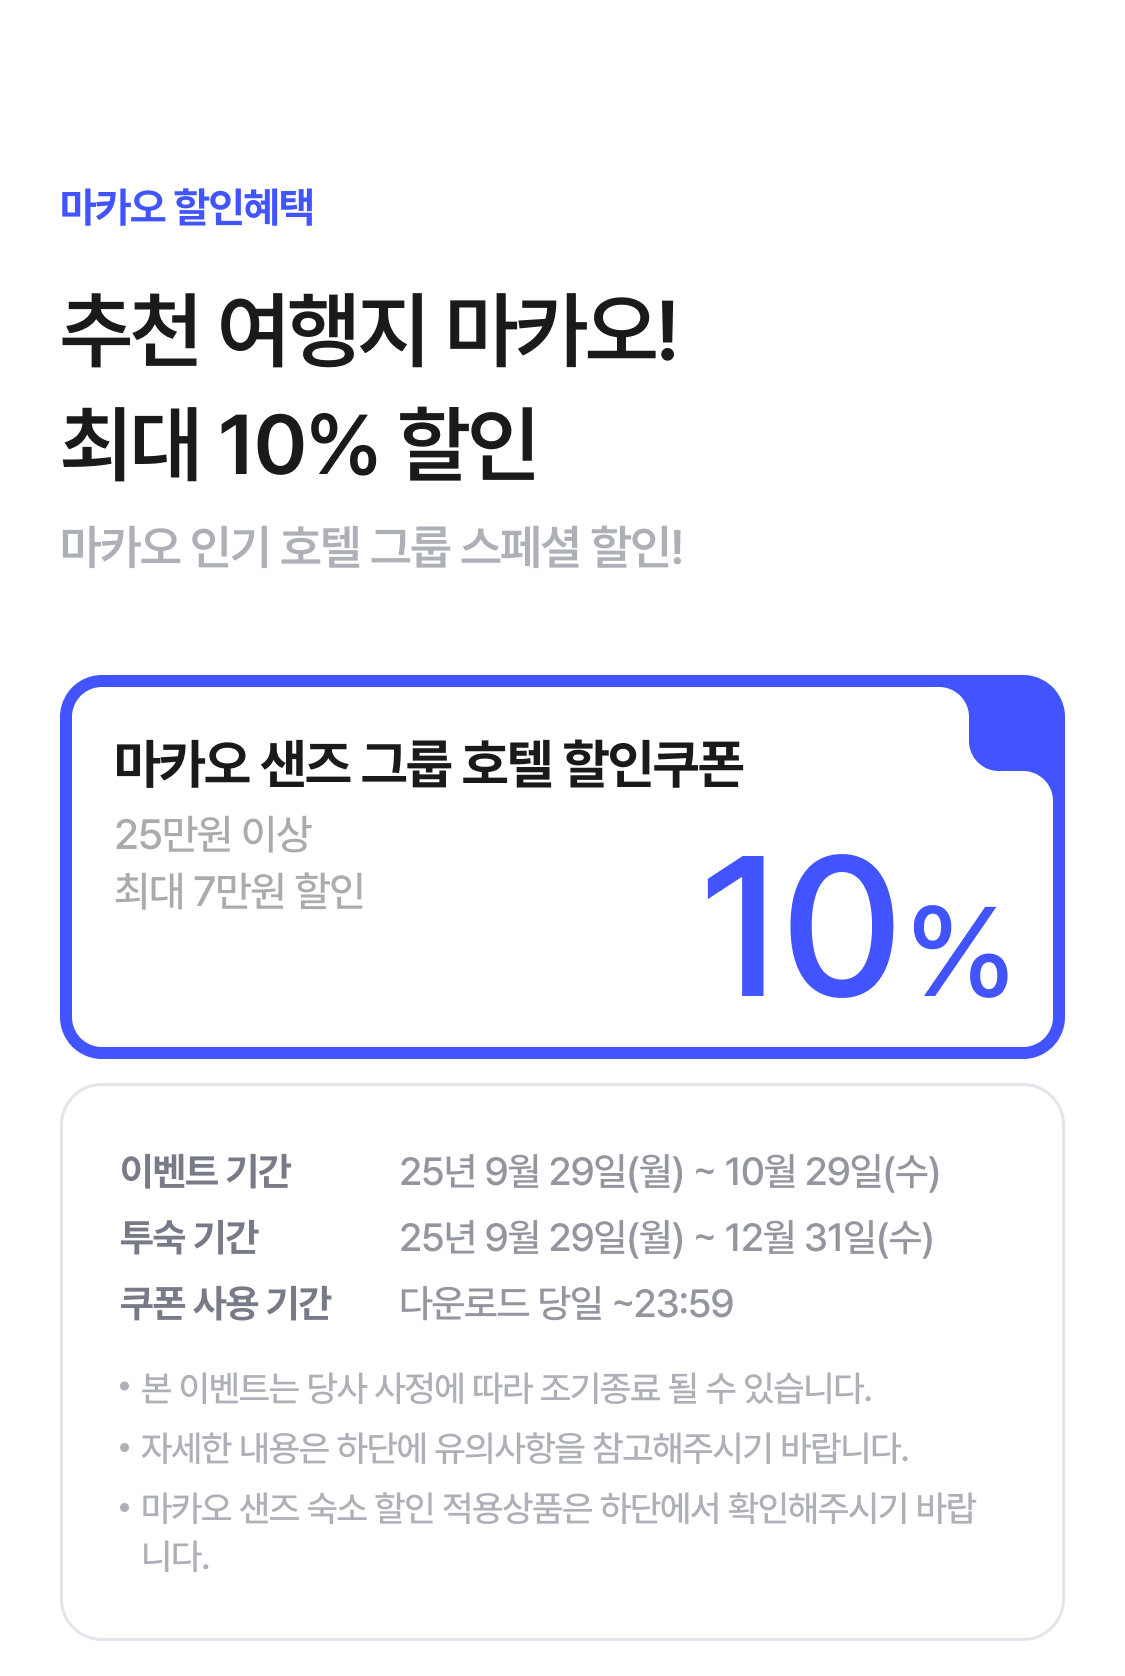Click the 쿠폰 사용 기간 label
This screenshot has height=1676, width=1125.
pyautogui.click(x=225, y=1303)
